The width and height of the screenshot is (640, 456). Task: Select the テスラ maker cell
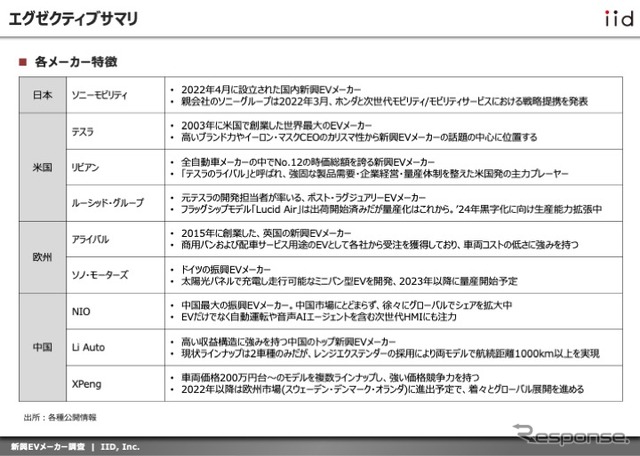[x=116, y=131]
